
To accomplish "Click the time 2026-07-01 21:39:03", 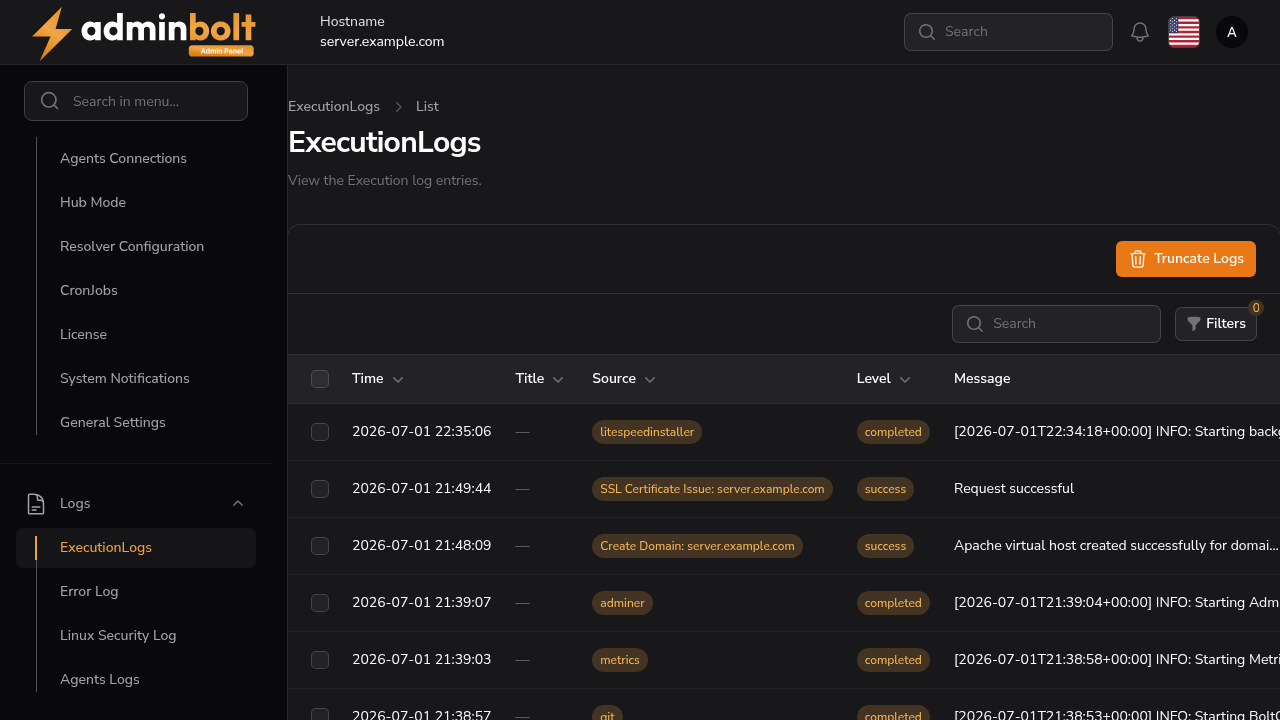I will coord(422,660).
